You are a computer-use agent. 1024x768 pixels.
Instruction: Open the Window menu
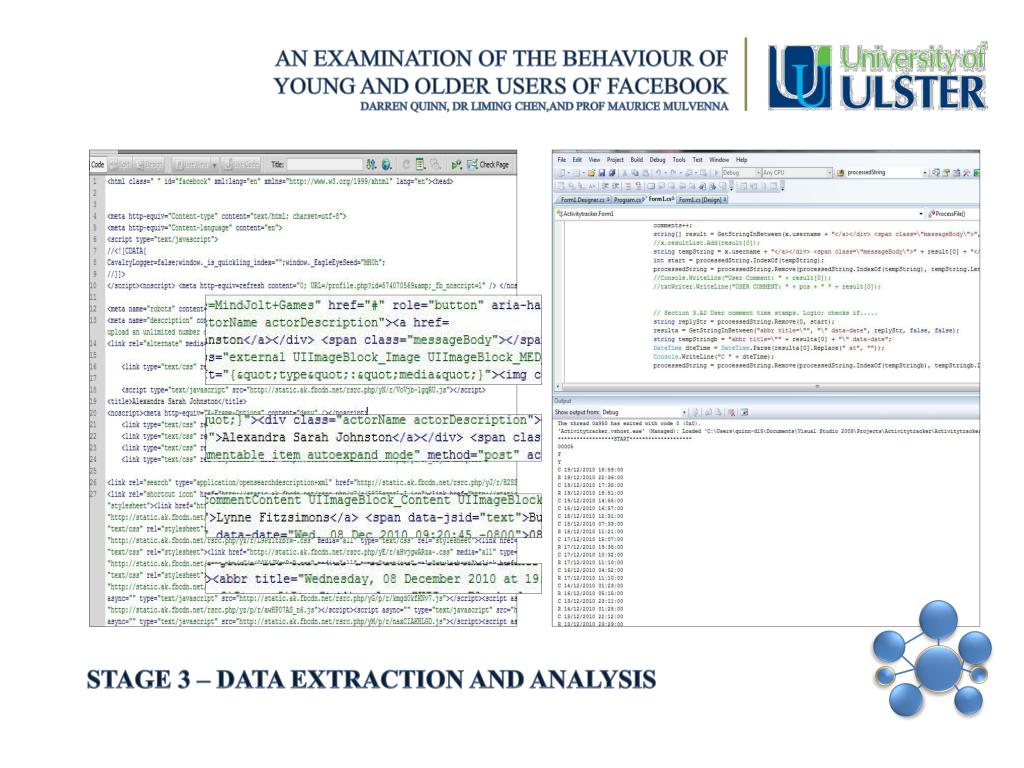click(x=719, y=159)
